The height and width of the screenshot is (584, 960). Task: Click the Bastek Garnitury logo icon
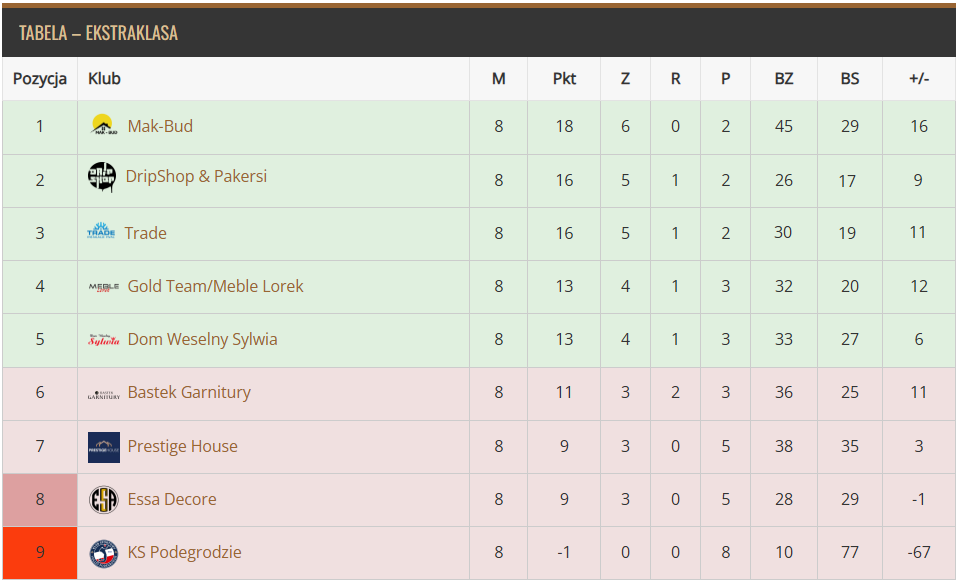click(104, 393)
